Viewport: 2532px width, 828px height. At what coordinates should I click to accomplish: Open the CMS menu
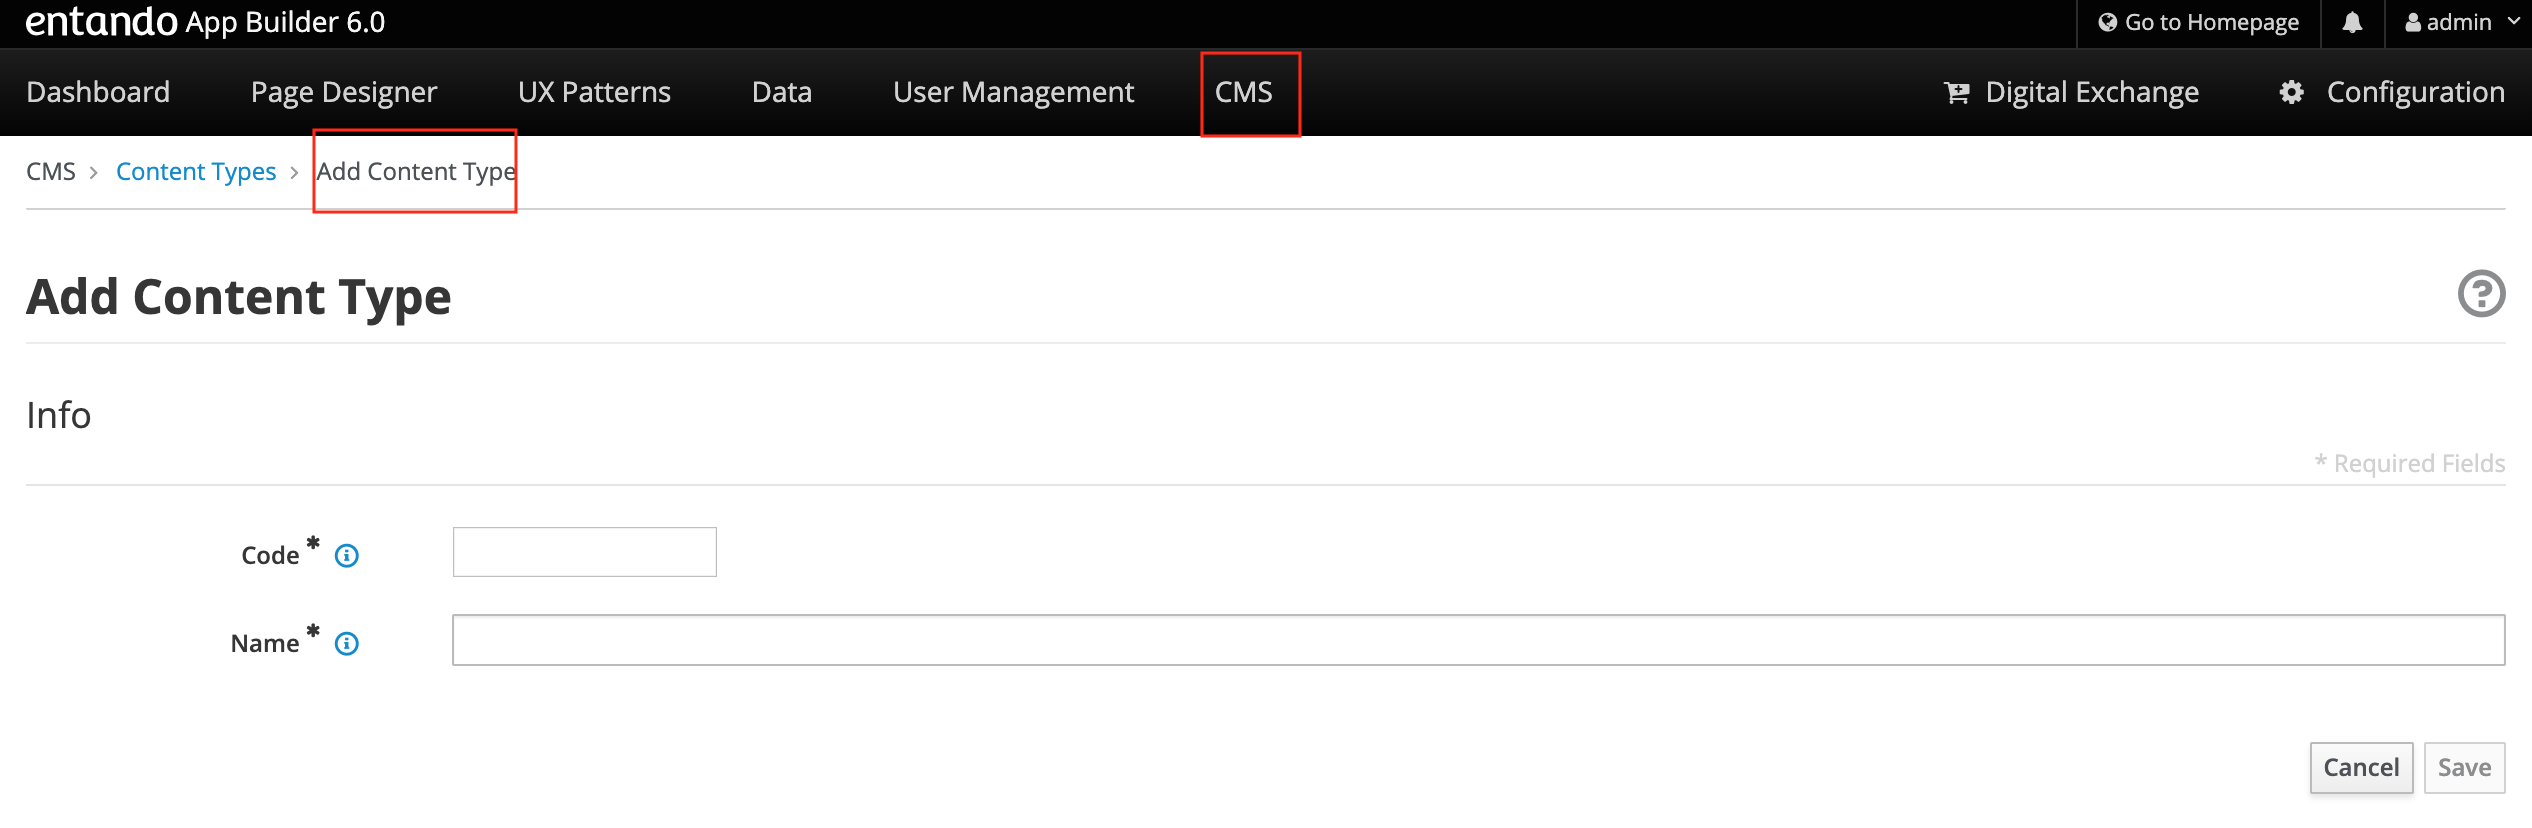click(1243, 92)
